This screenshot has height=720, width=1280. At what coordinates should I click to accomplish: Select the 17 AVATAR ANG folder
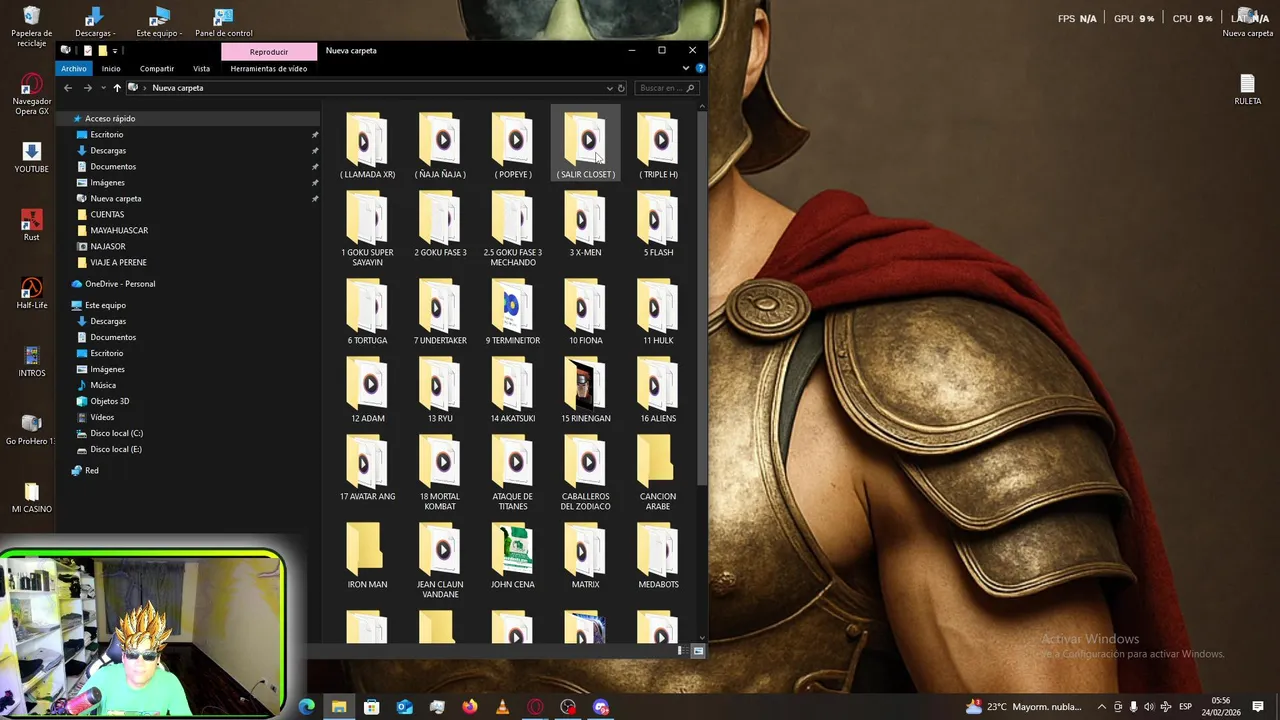click(x=367, y=468)
